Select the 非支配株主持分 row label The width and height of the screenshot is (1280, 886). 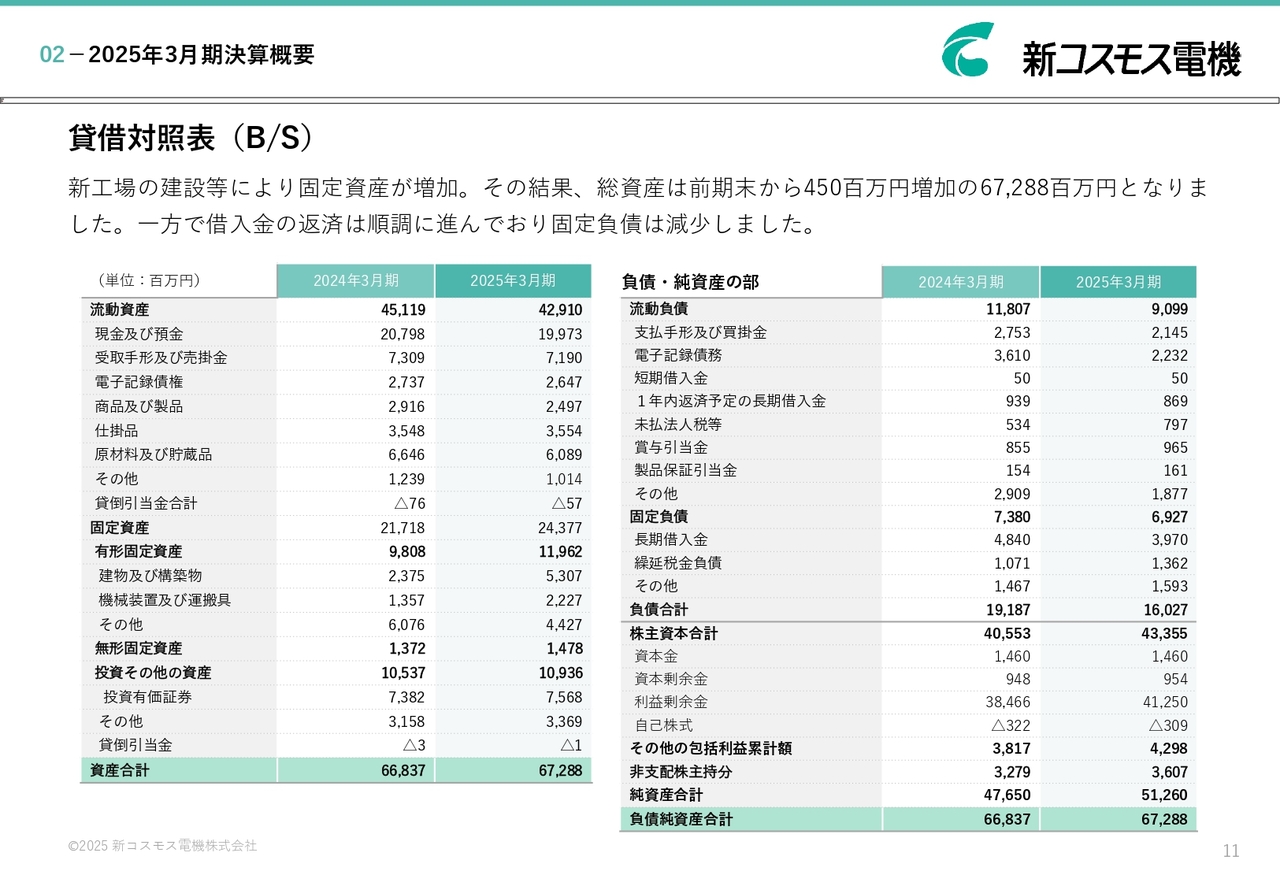click(x=681, y=772)
